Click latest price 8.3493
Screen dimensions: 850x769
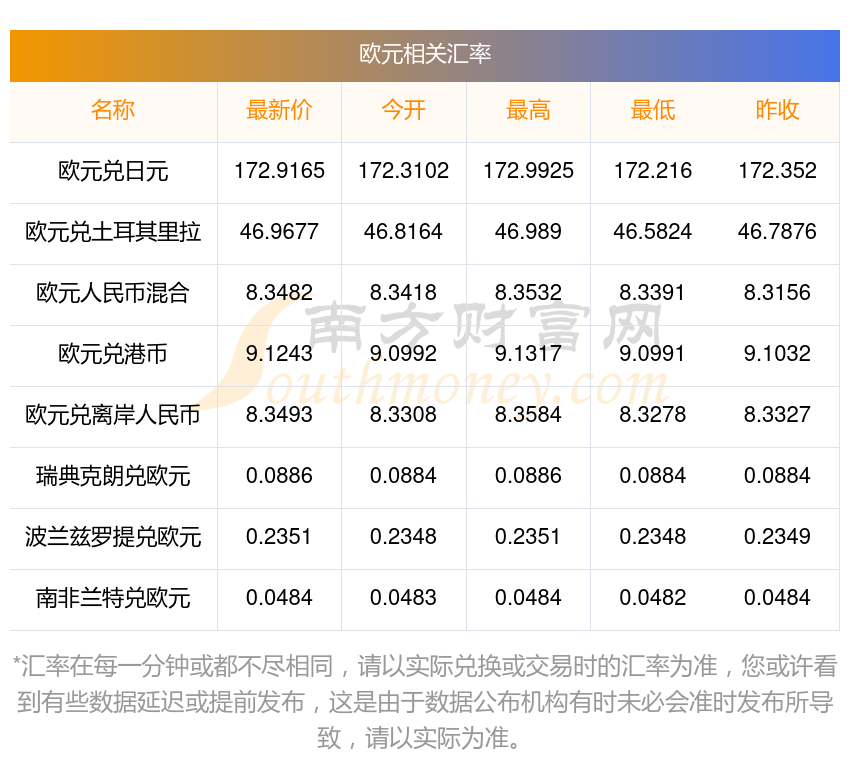click(279, 415)
